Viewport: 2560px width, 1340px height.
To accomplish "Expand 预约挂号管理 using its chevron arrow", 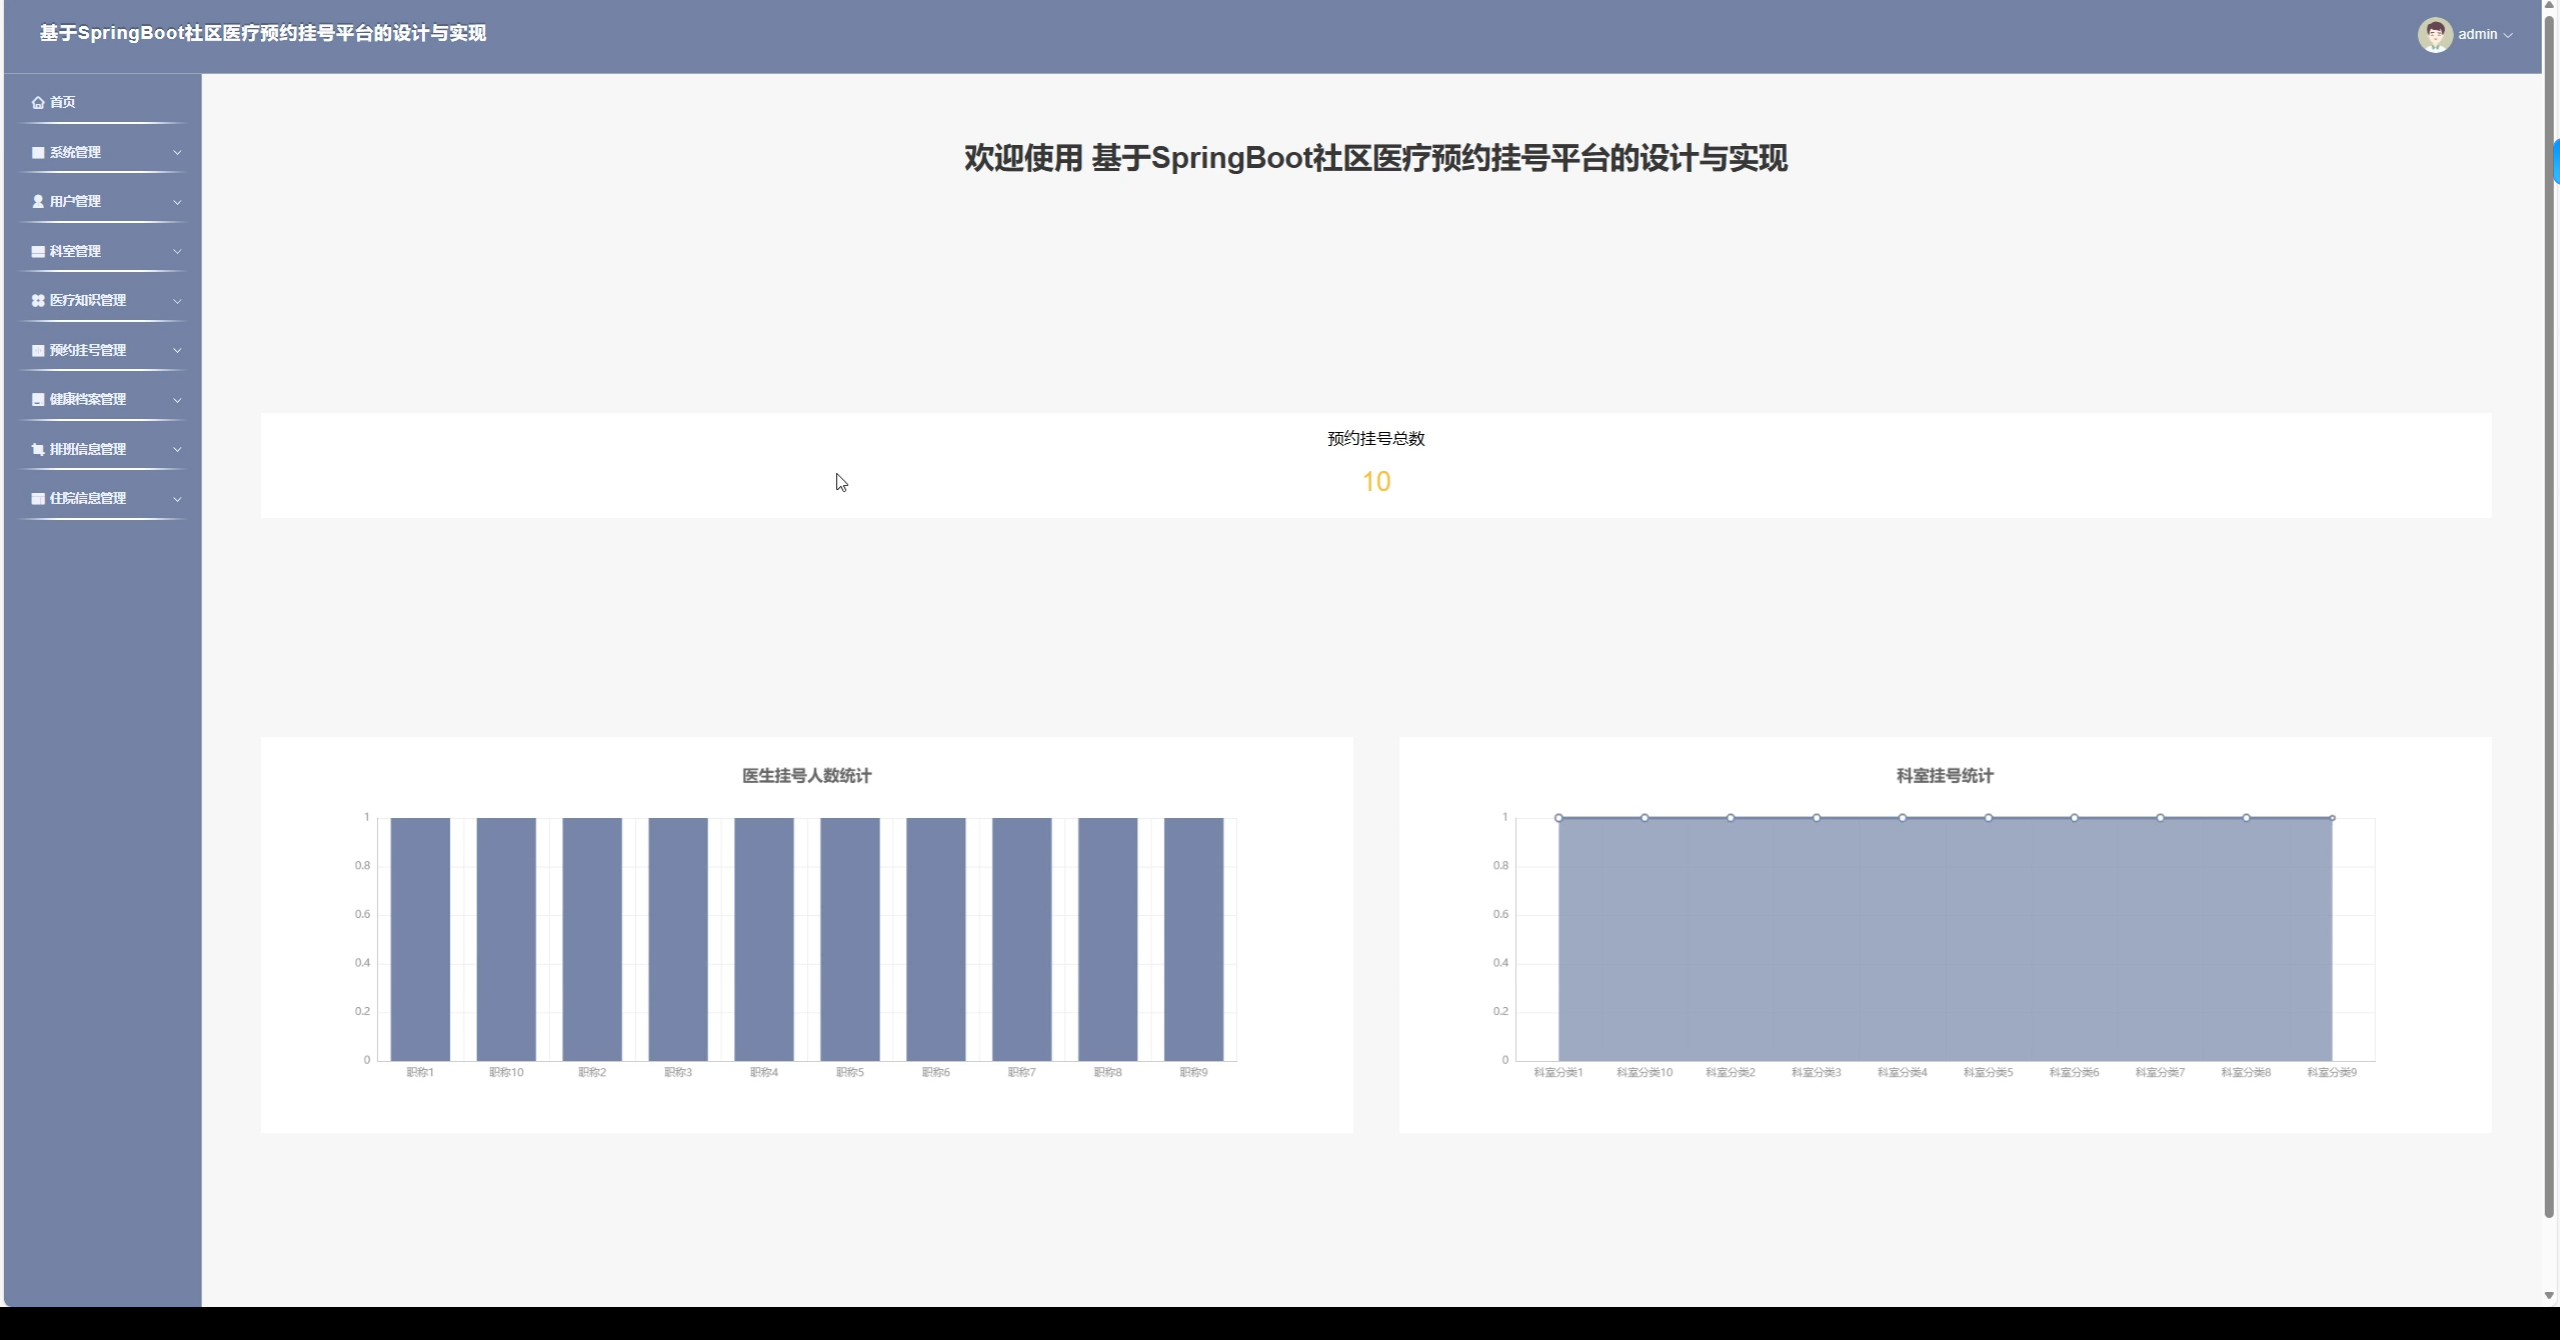I will (177, 351).
